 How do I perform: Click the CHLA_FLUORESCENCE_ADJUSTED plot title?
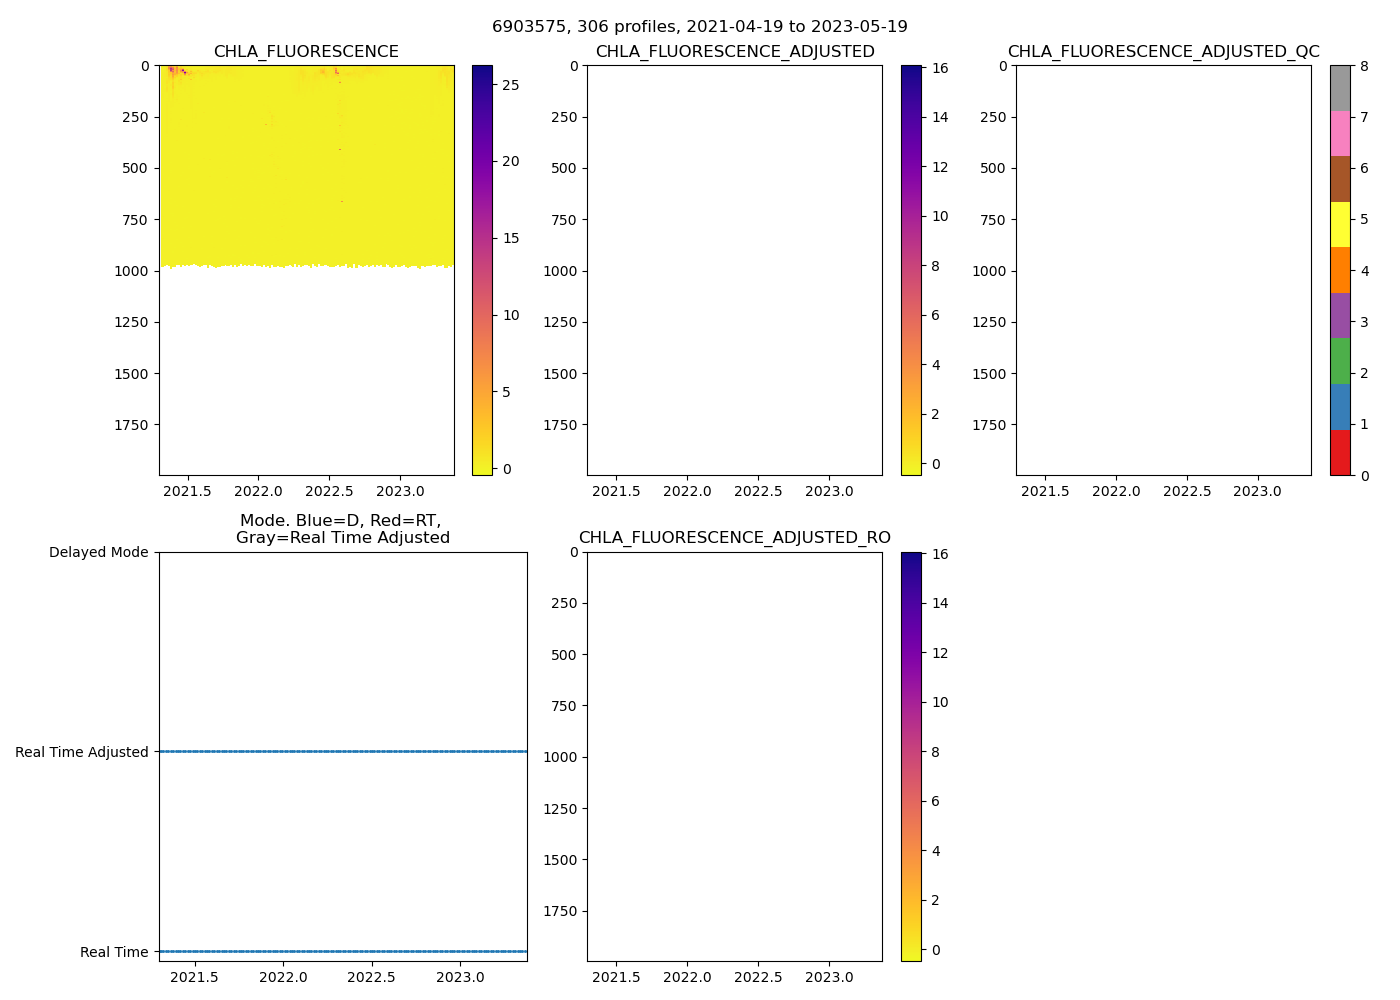[735, 52]
